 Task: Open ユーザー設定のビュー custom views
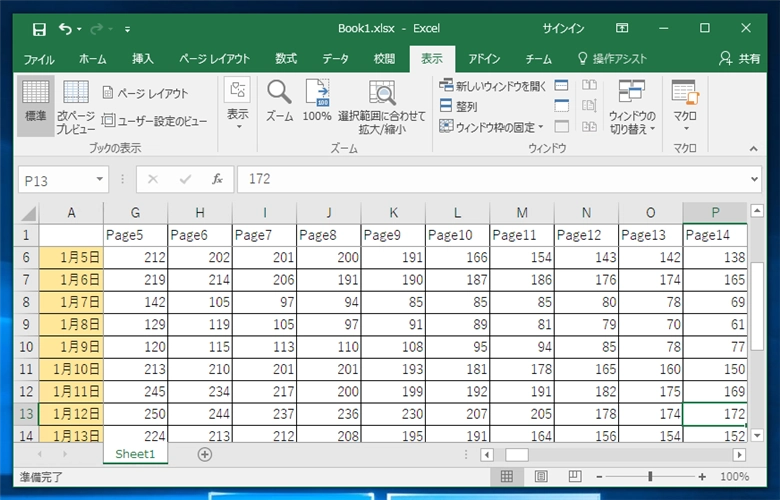(155, 121)
